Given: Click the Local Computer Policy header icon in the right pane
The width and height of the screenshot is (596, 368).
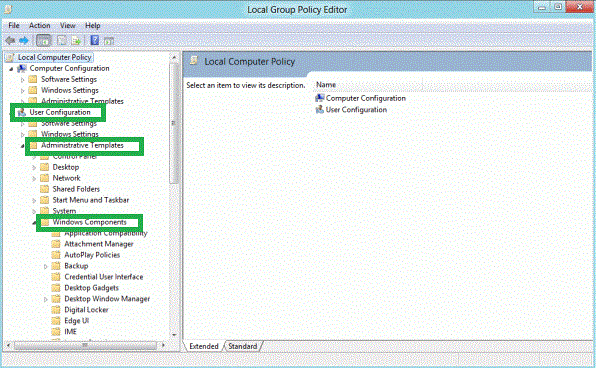Looking at the screenshot, I should pyautogui.click(x=194, y=60).
